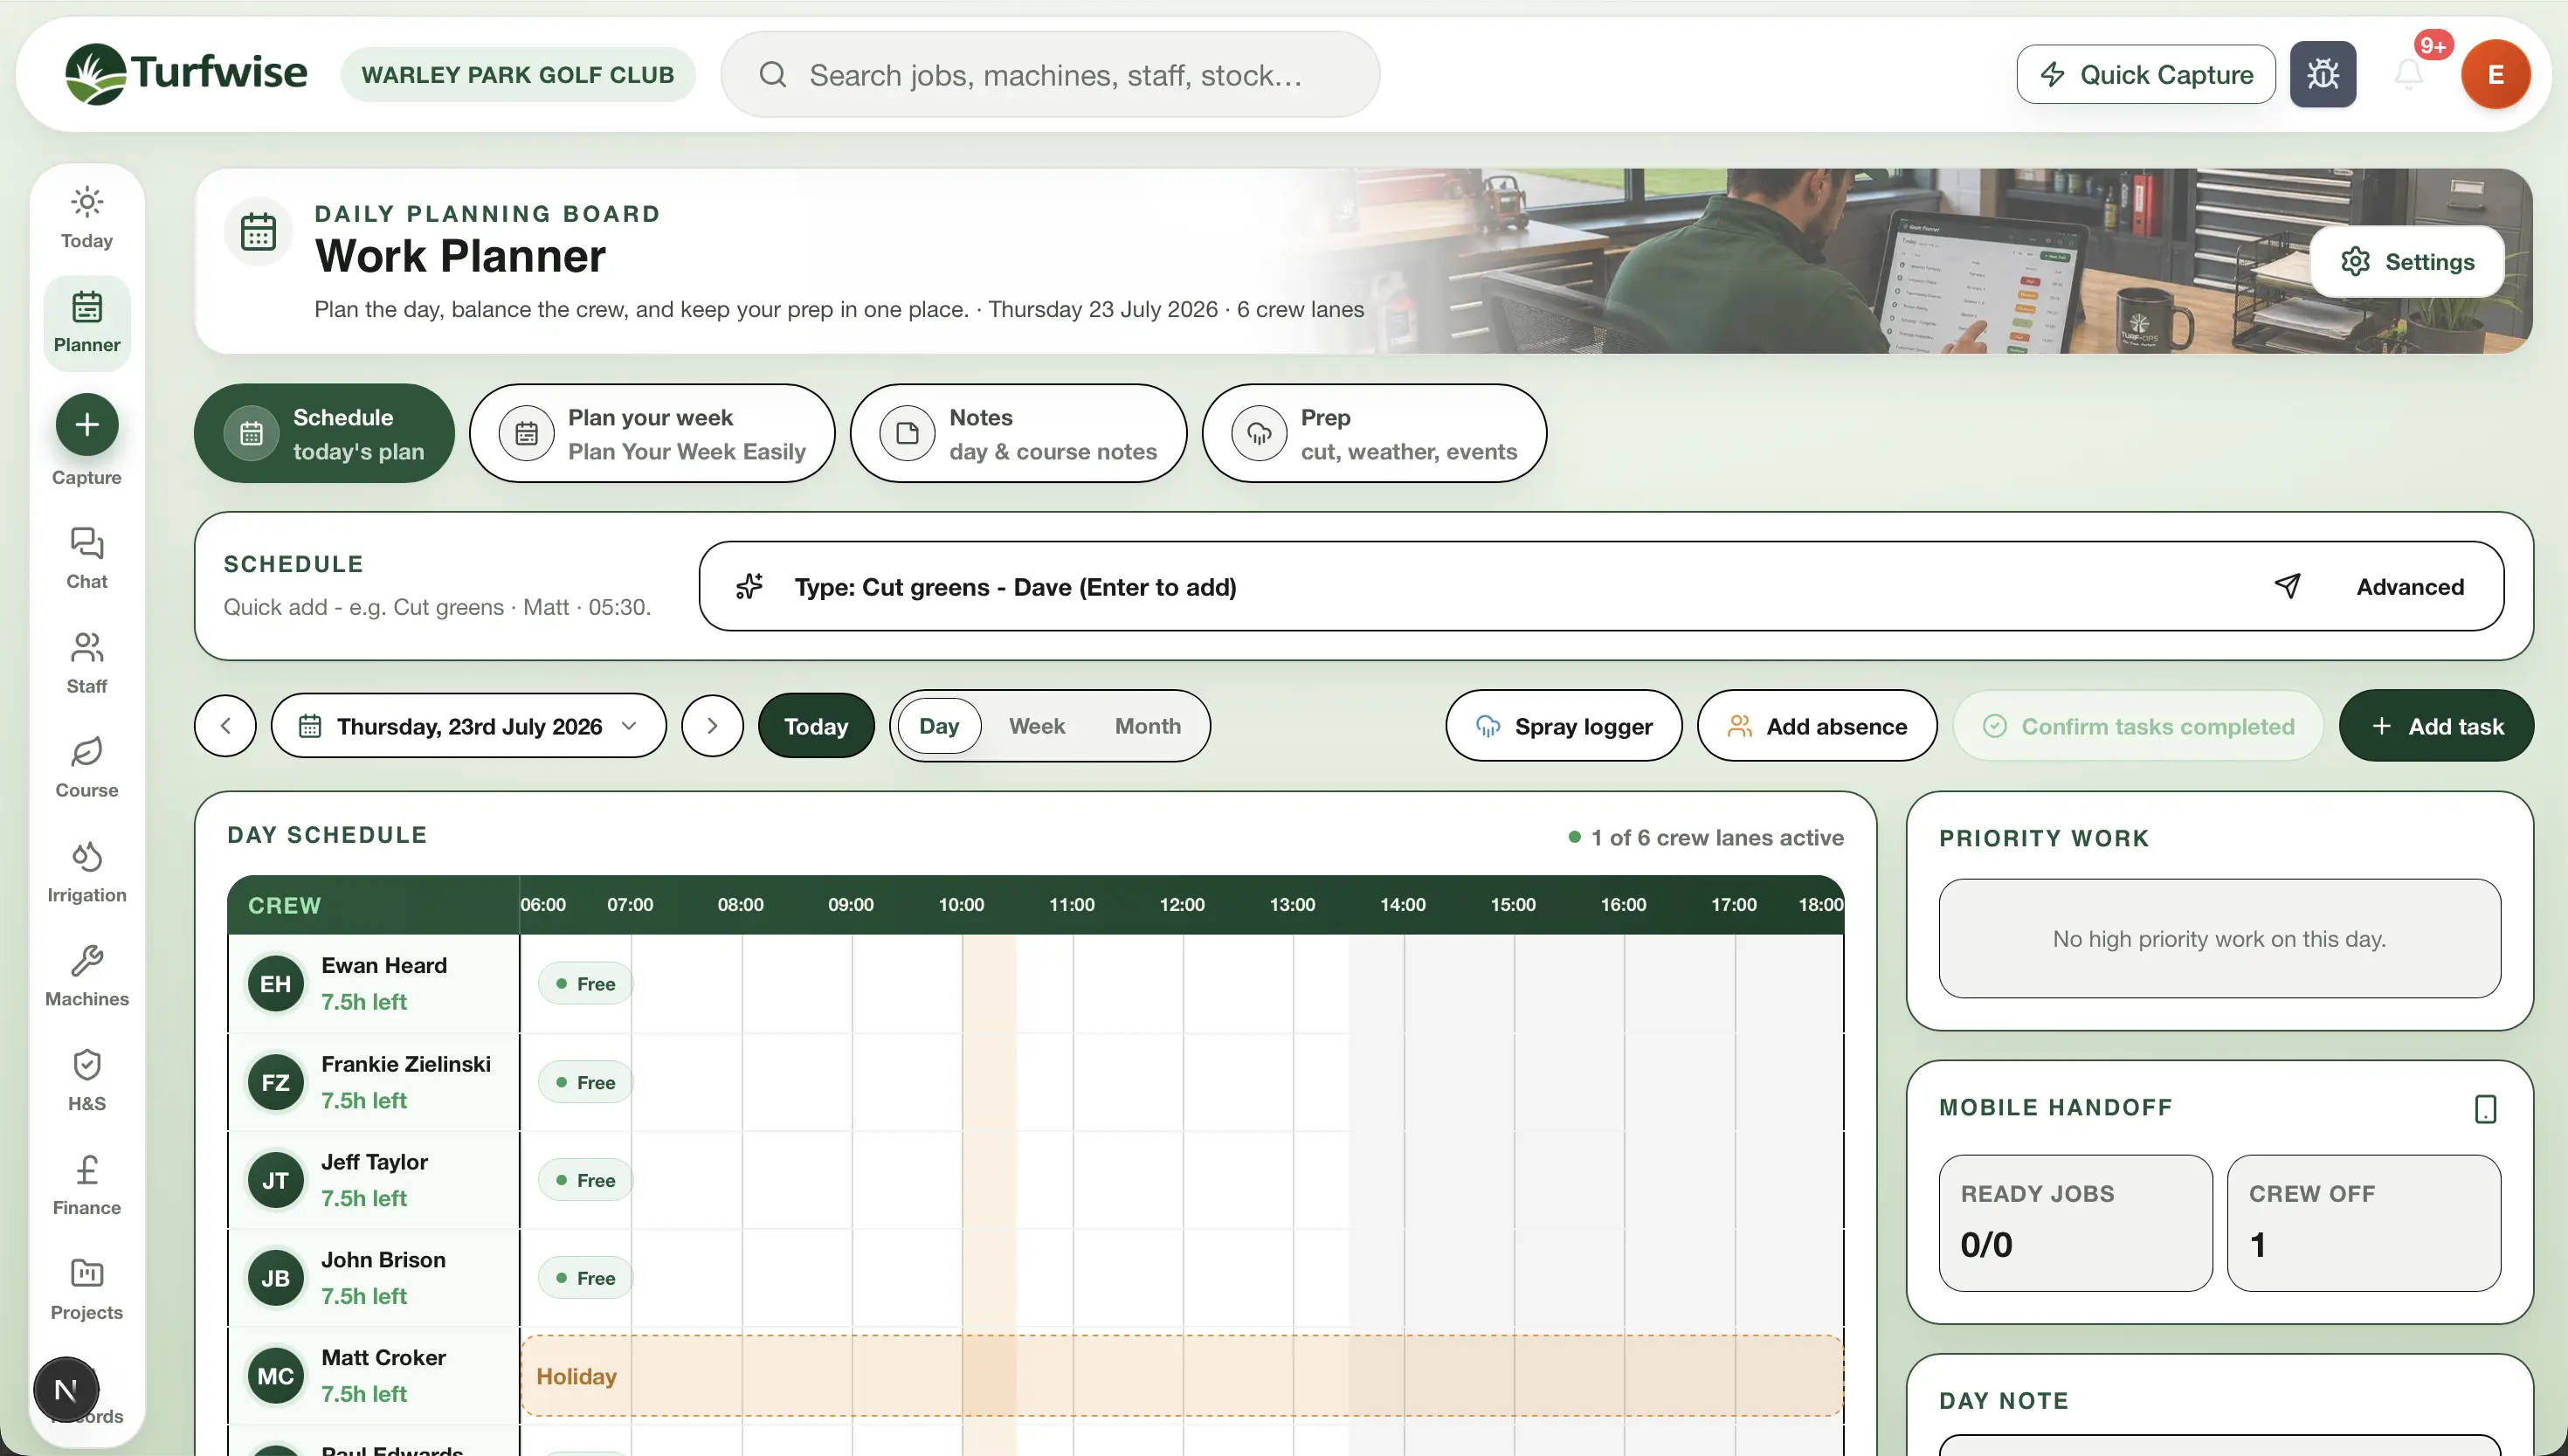This screenshot has height=1456, width=2568.
Task: Open the user avatar E menu
Action: tap(2495, 74)
